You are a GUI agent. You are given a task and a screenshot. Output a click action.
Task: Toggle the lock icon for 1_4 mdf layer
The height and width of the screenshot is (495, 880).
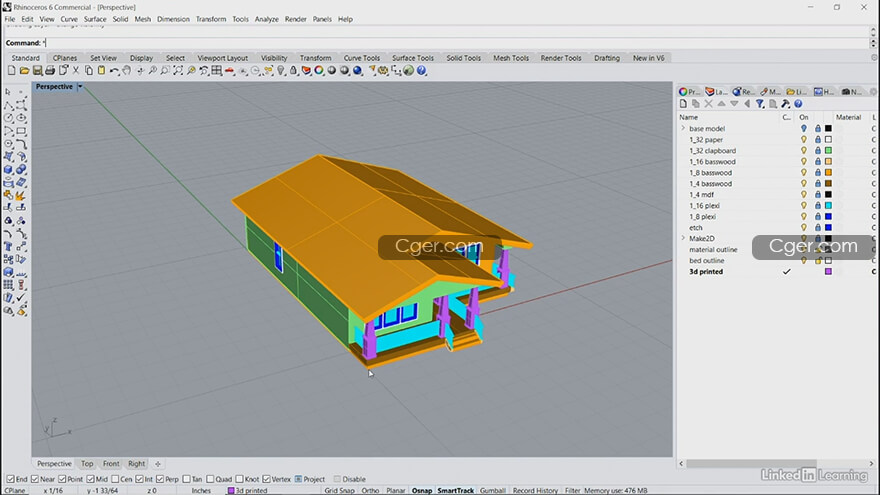817,195
